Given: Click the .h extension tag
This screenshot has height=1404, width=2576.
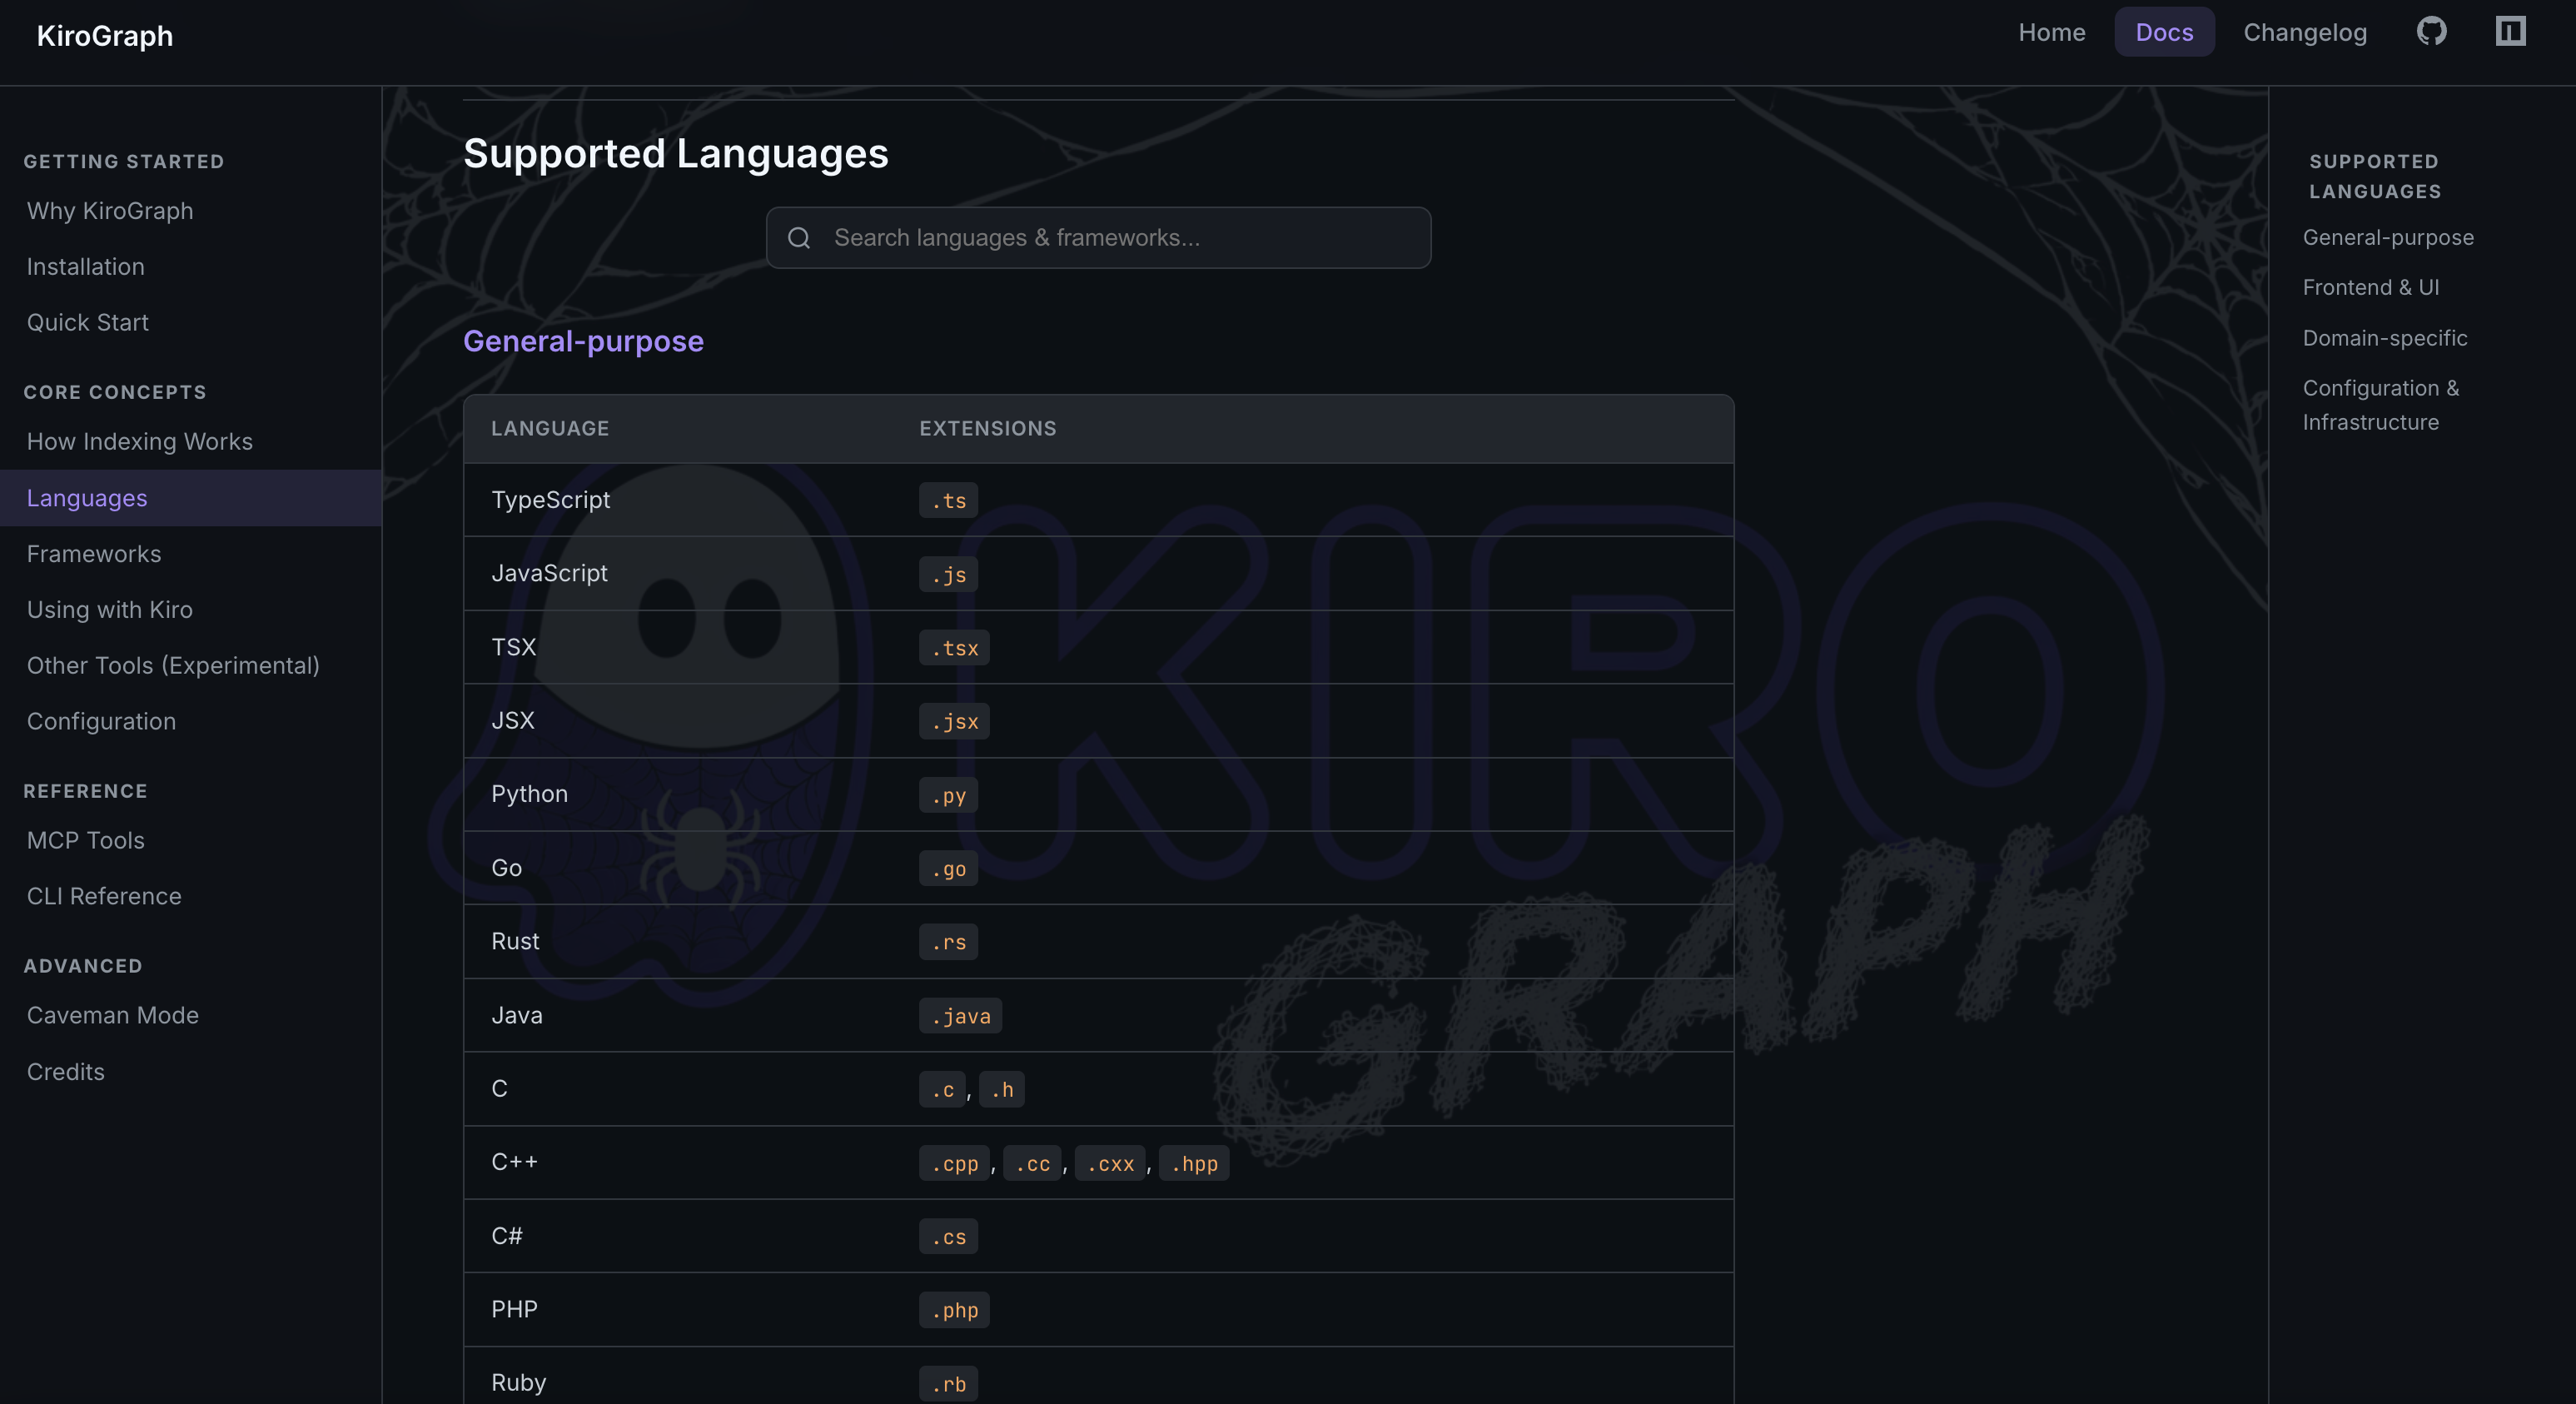Looking at the screenshot, I should (1002, 1090).
